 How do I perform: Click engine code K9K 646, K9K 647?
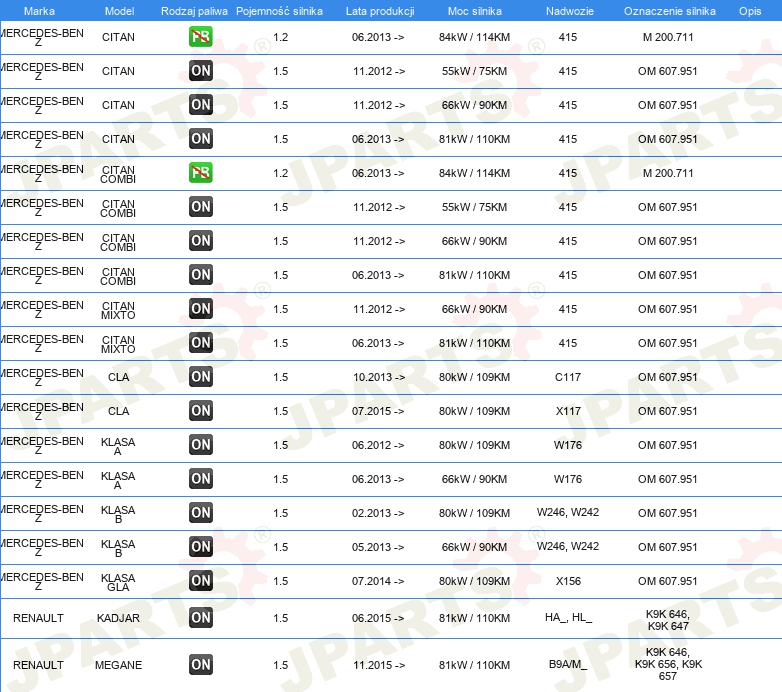tap(668, 620)
